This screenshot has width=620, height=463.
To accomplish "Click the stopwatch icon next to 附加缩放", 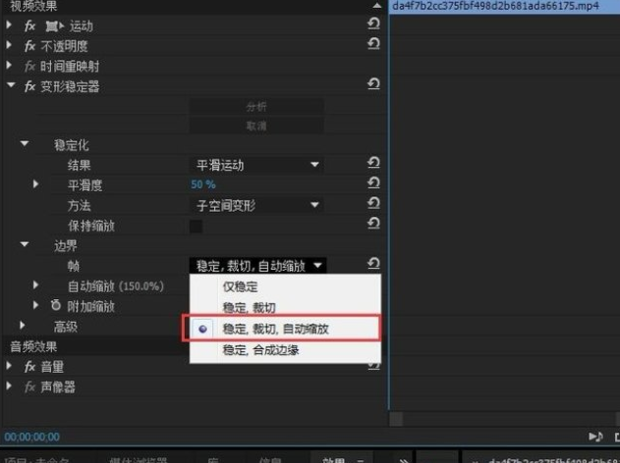I will [56, 305].
